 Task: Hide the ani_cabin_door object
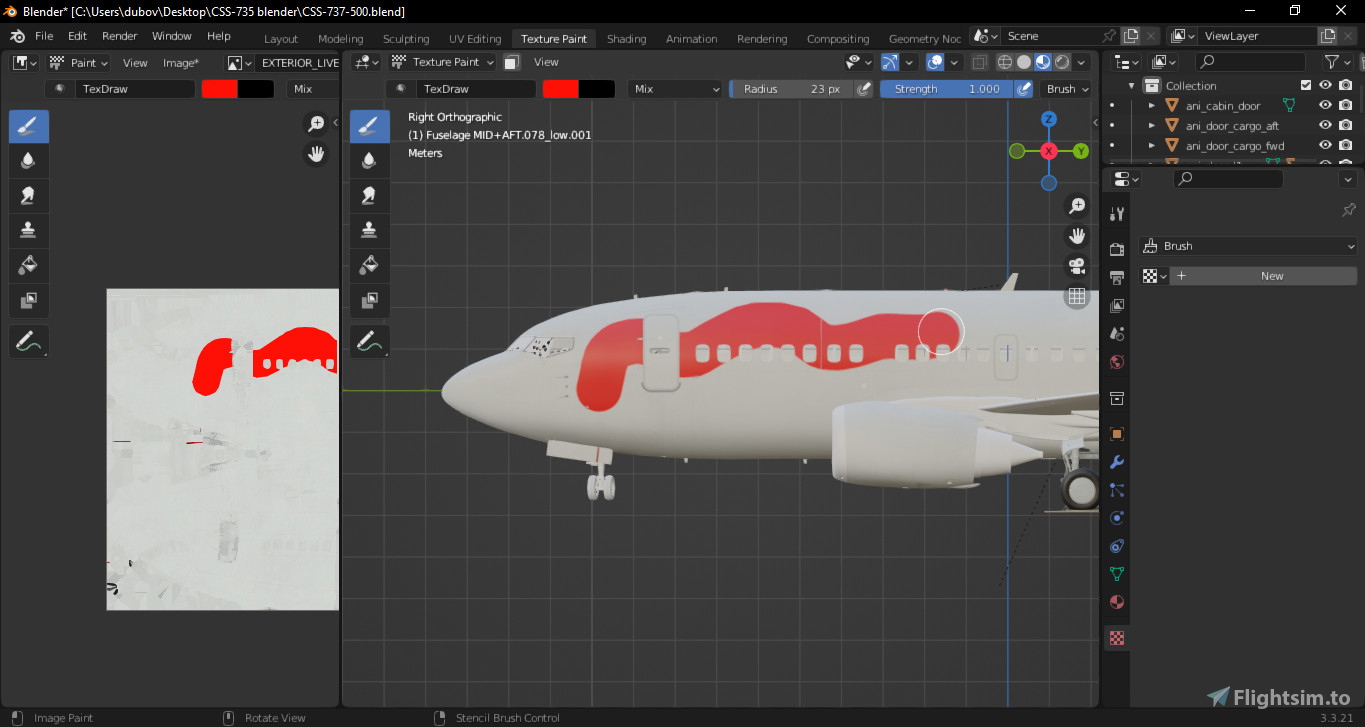[1323, 105]
